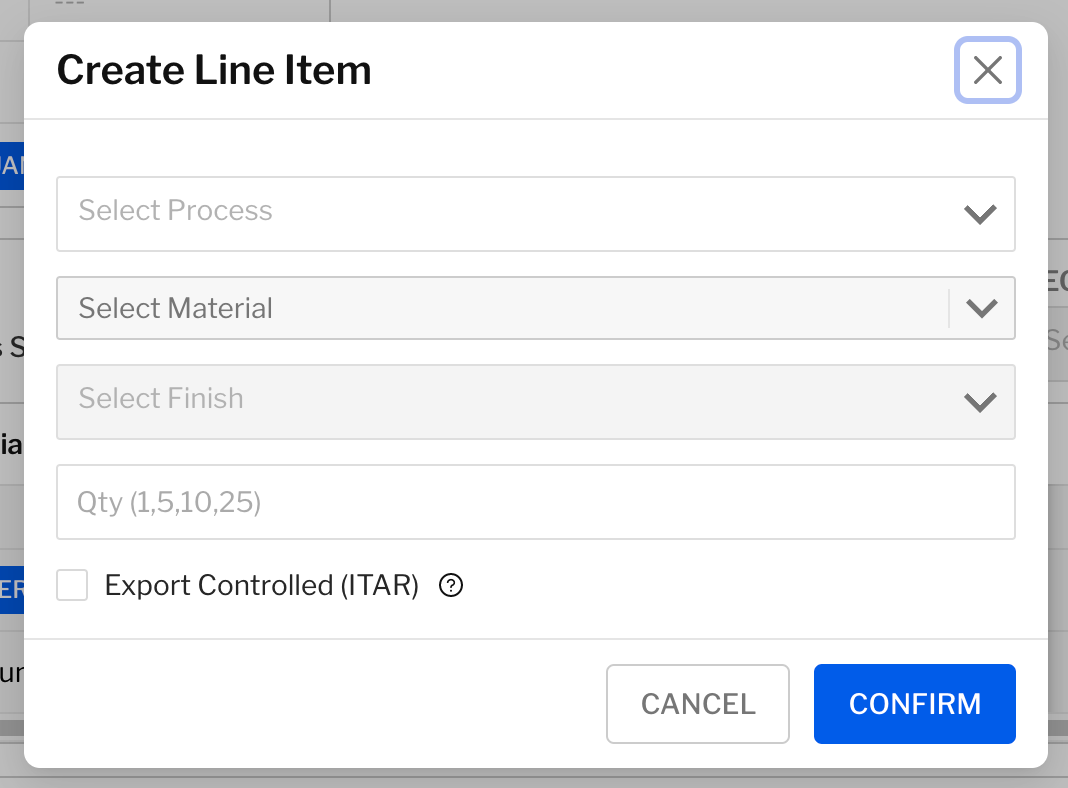
Task: Select the Select Material combo box
Action: [x=535, y=308]
